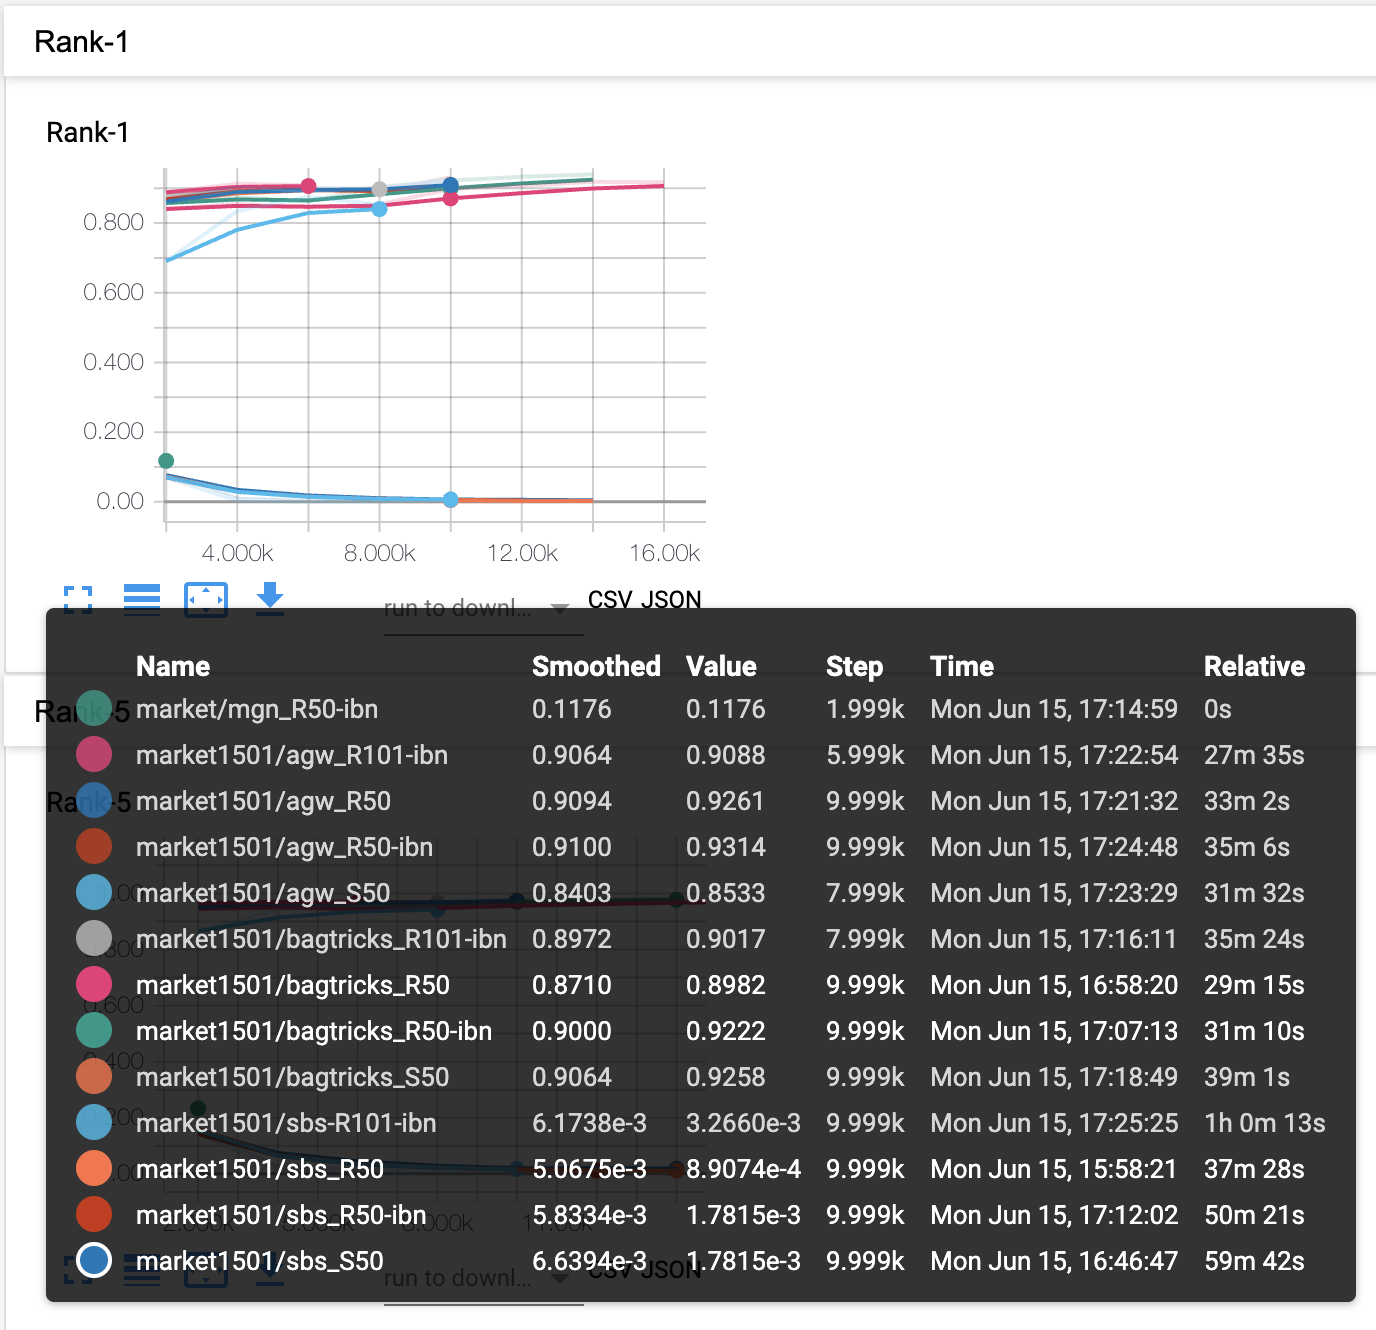1376x1330 pixels.
Task: Fit bottom chart domain to data
Action: [206, 1275]
